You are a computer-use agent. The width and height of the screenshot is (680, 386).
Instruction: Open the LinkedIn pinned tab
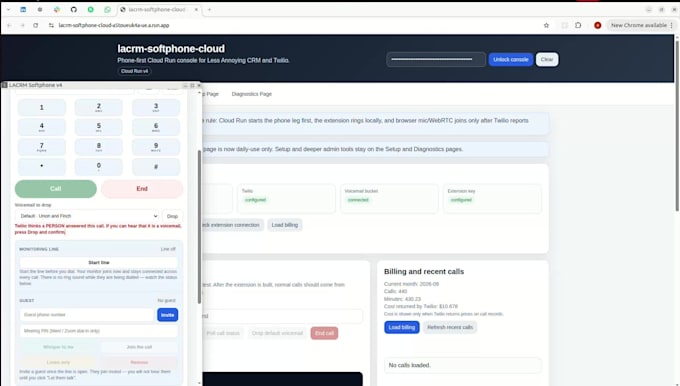[23, 9]
